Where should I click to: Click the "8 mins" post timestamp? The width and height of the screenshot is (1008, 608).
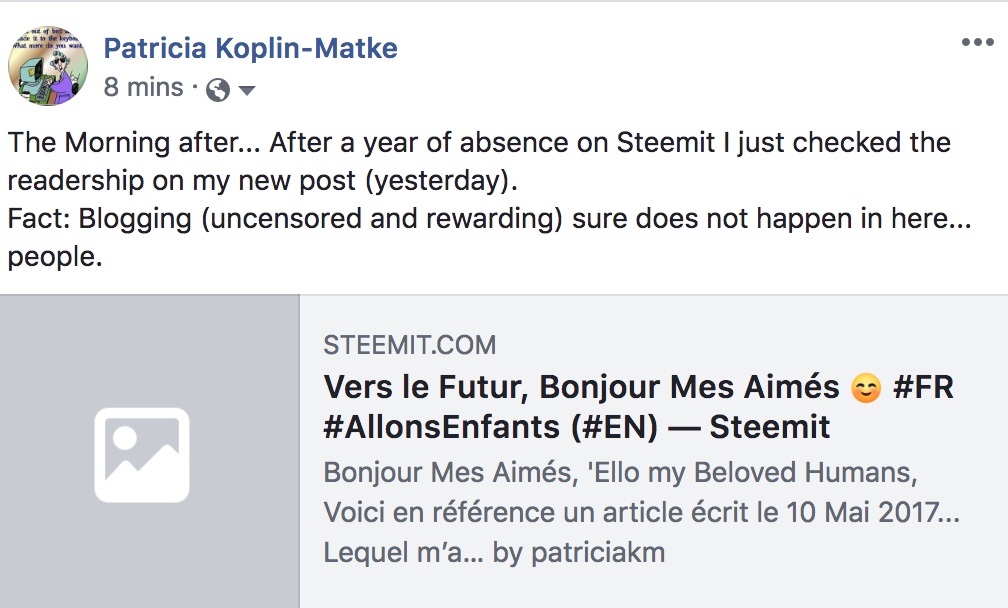point(143,88)
